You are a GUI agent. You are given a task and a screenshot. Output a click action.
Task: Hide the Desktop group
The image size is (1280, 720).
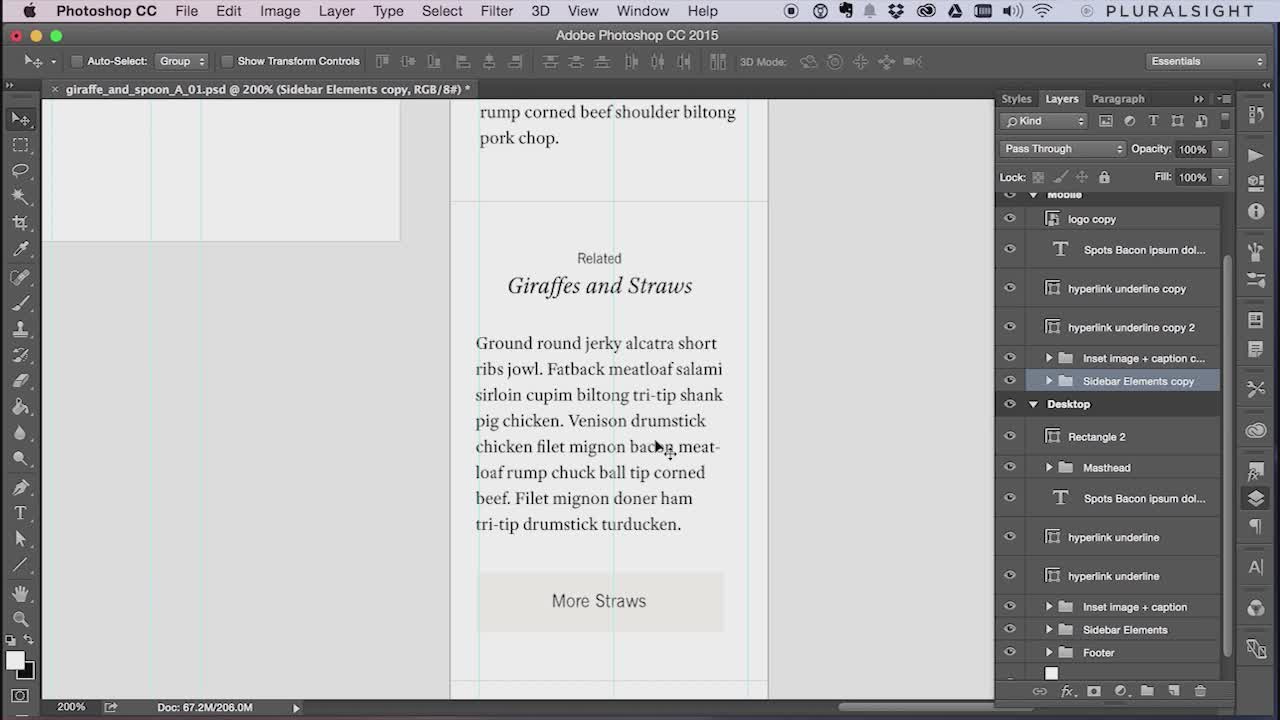[x=1010, y=404]
